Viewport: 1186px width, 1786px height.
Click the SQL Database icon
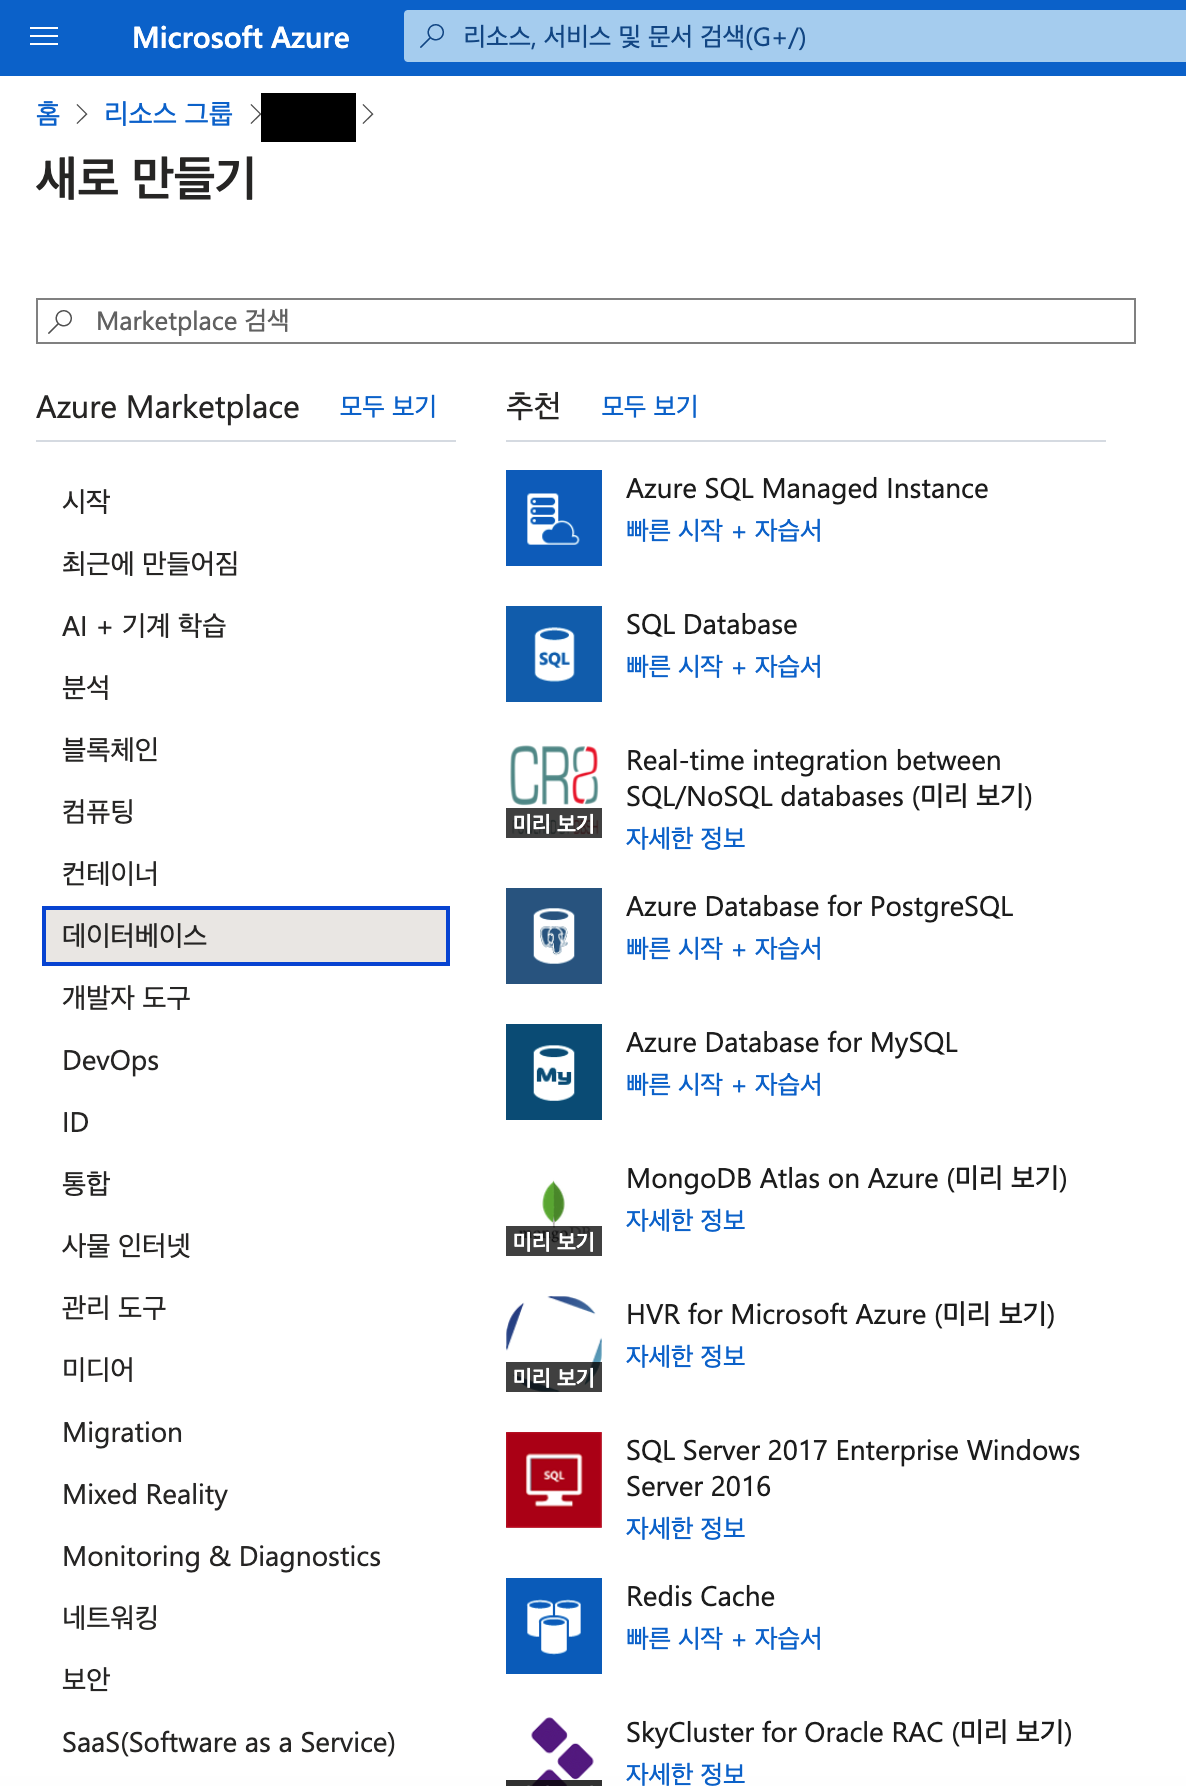coord(554,654)
